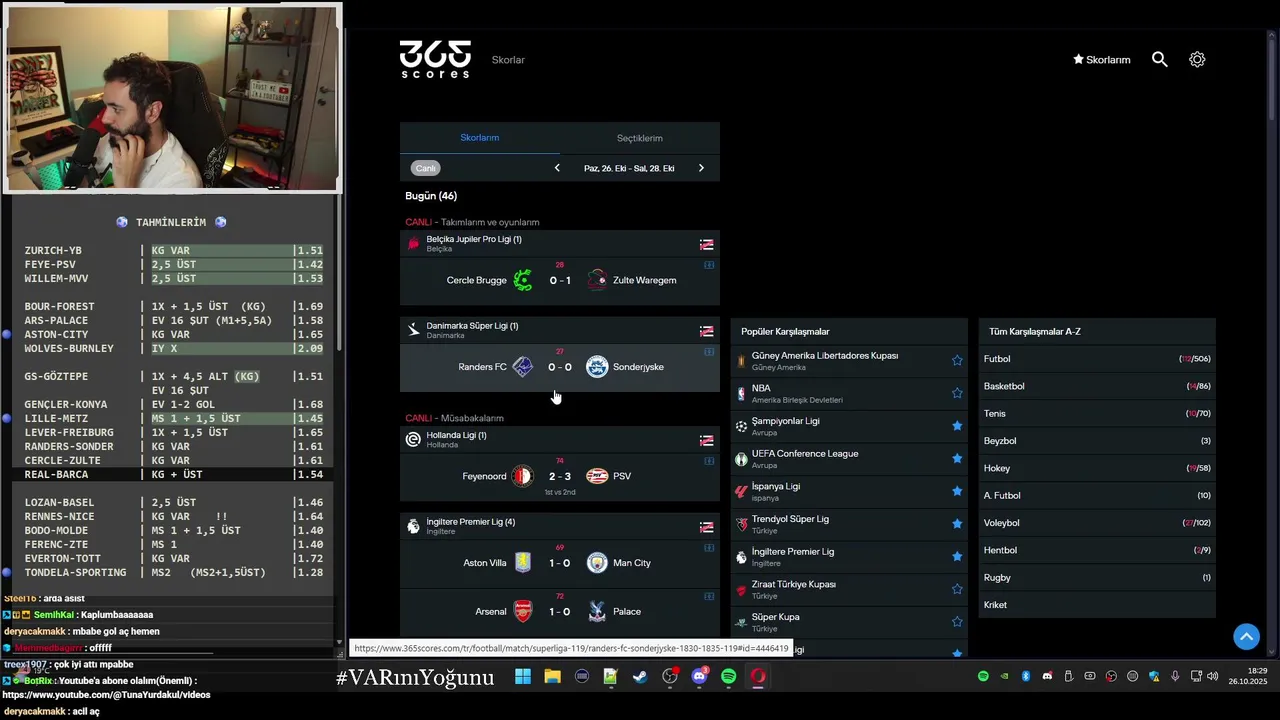The height and width of the screenshot is (720, 1280).
Task: Open the Danimarka Süper Ligi (1) league header
Action: pyautogui.click(x=559, y=330)
